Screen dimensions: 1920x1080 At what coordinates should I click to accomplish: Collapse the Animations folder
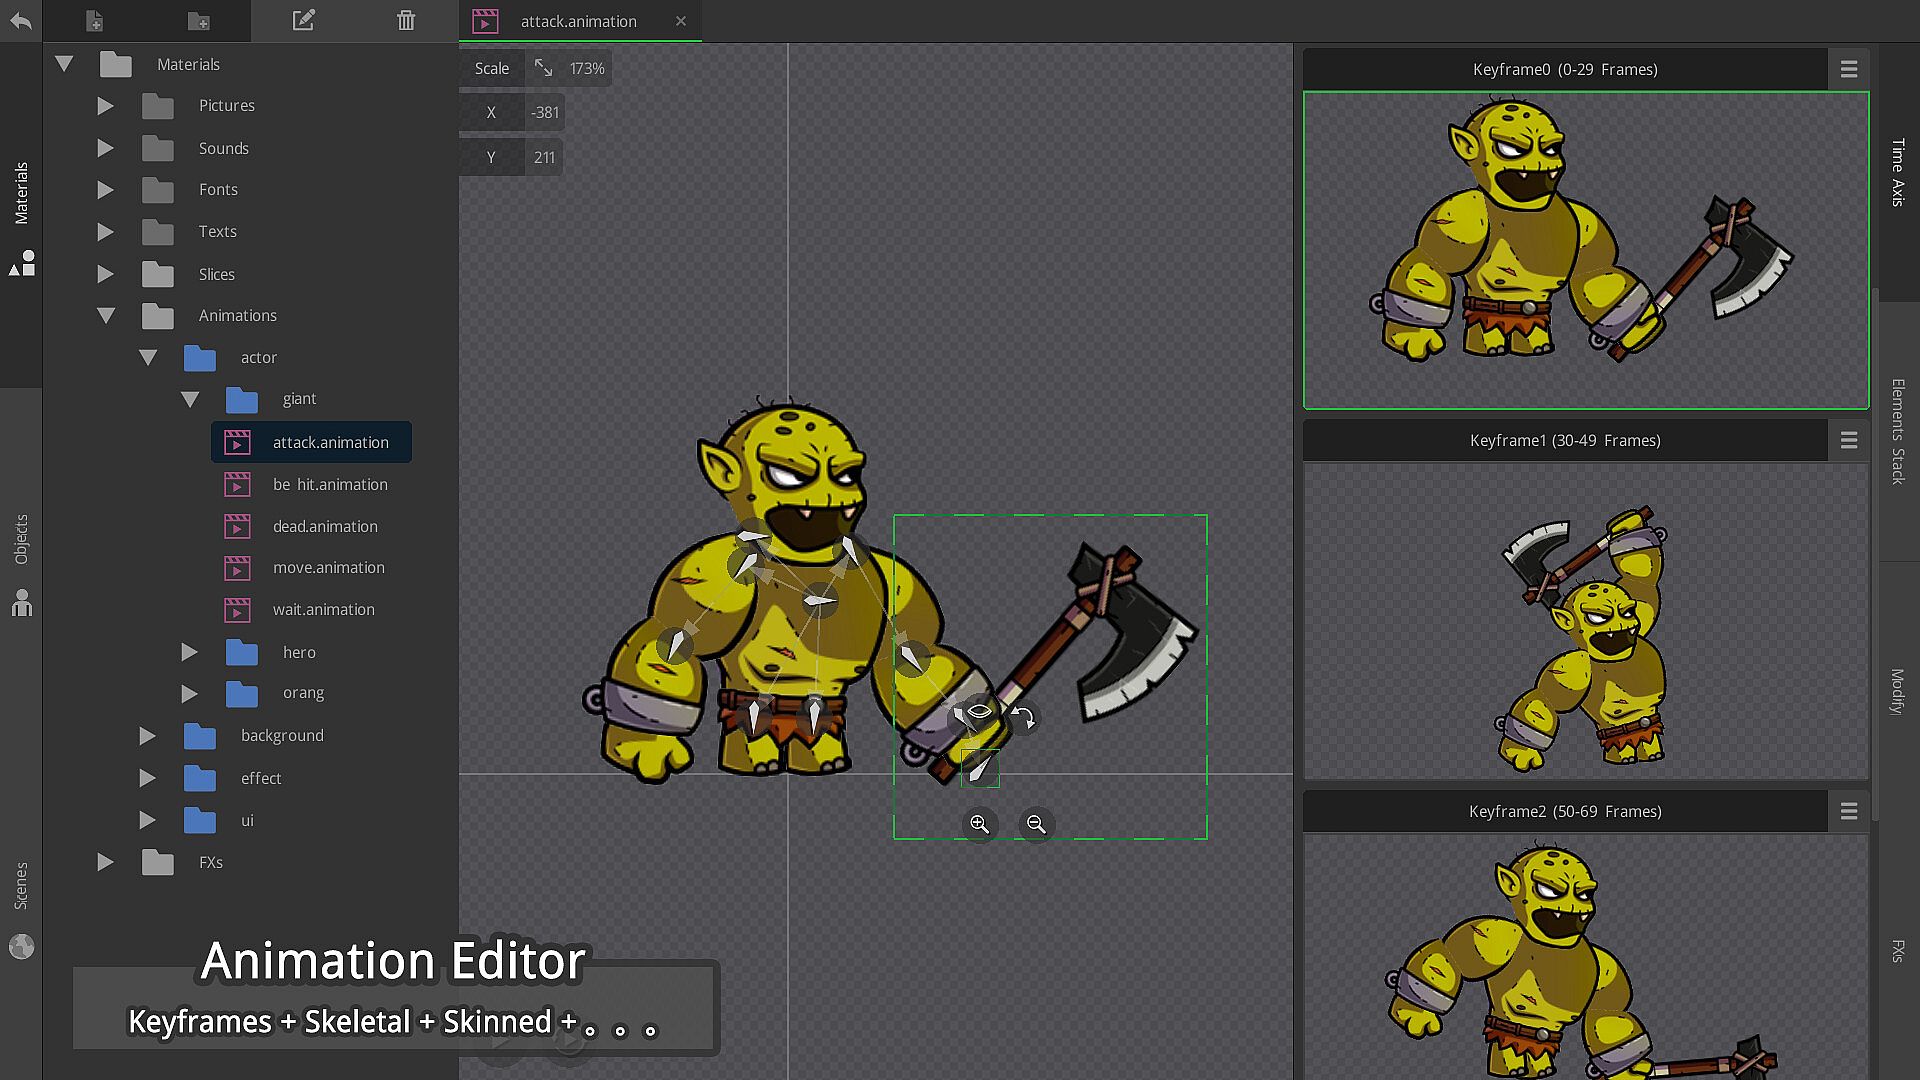tap(105, 316)
